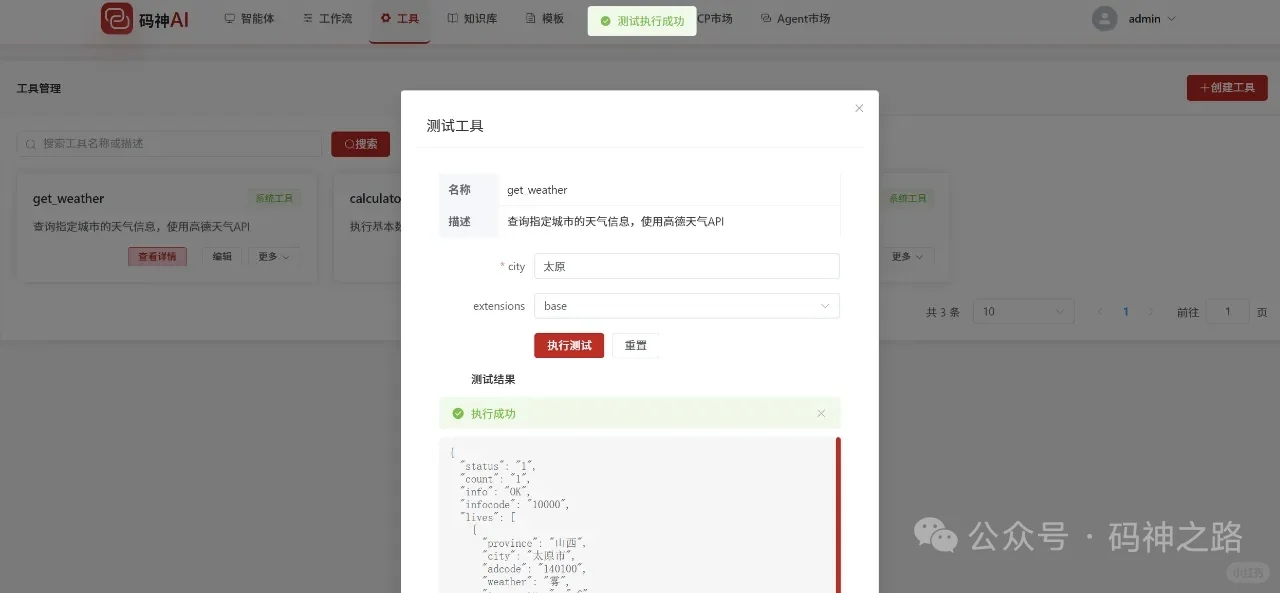
Task: Click the 执行测试 button
Action: (x=568, y=344)
